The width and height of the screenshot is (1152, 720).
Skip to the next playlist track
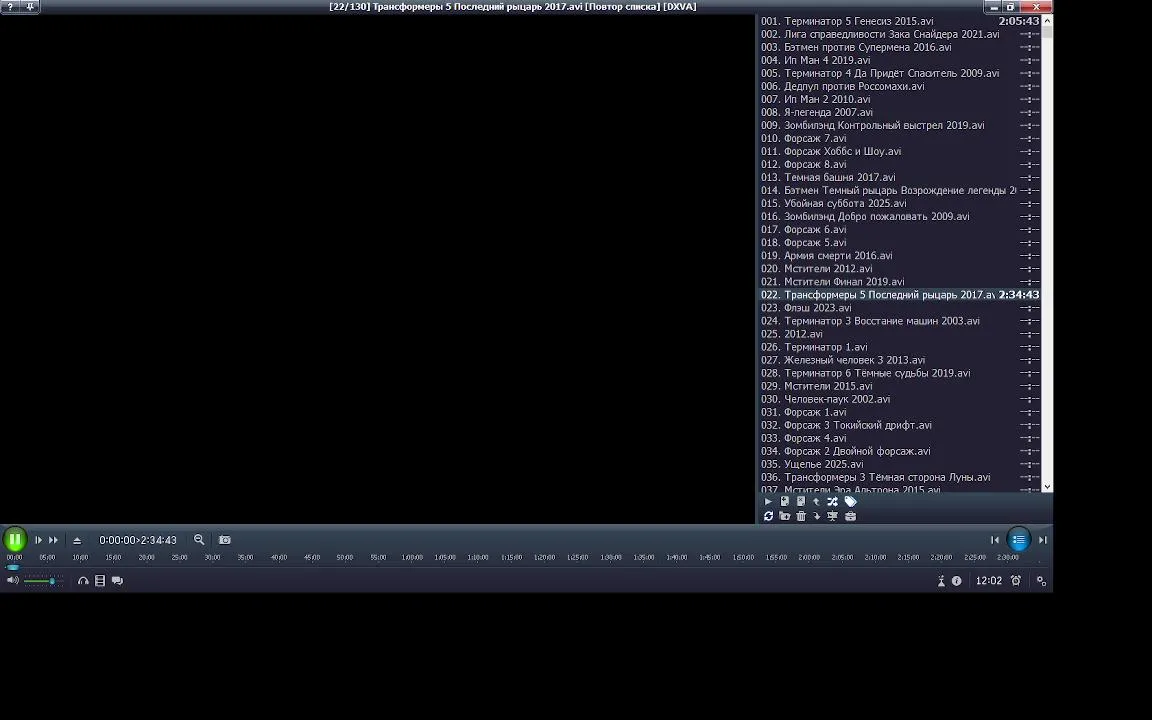[x=1043, y=540]
